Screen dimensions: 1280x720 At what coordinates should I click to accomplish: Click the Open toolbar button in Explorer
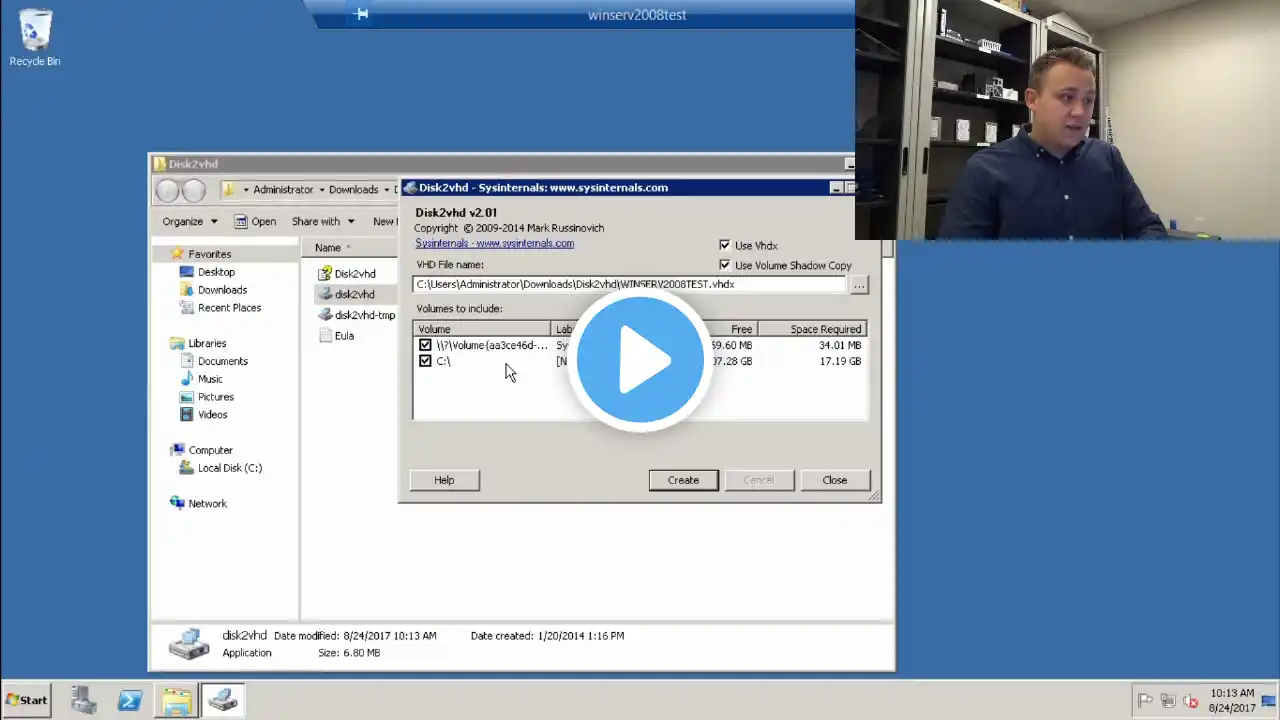pos(255,221)
